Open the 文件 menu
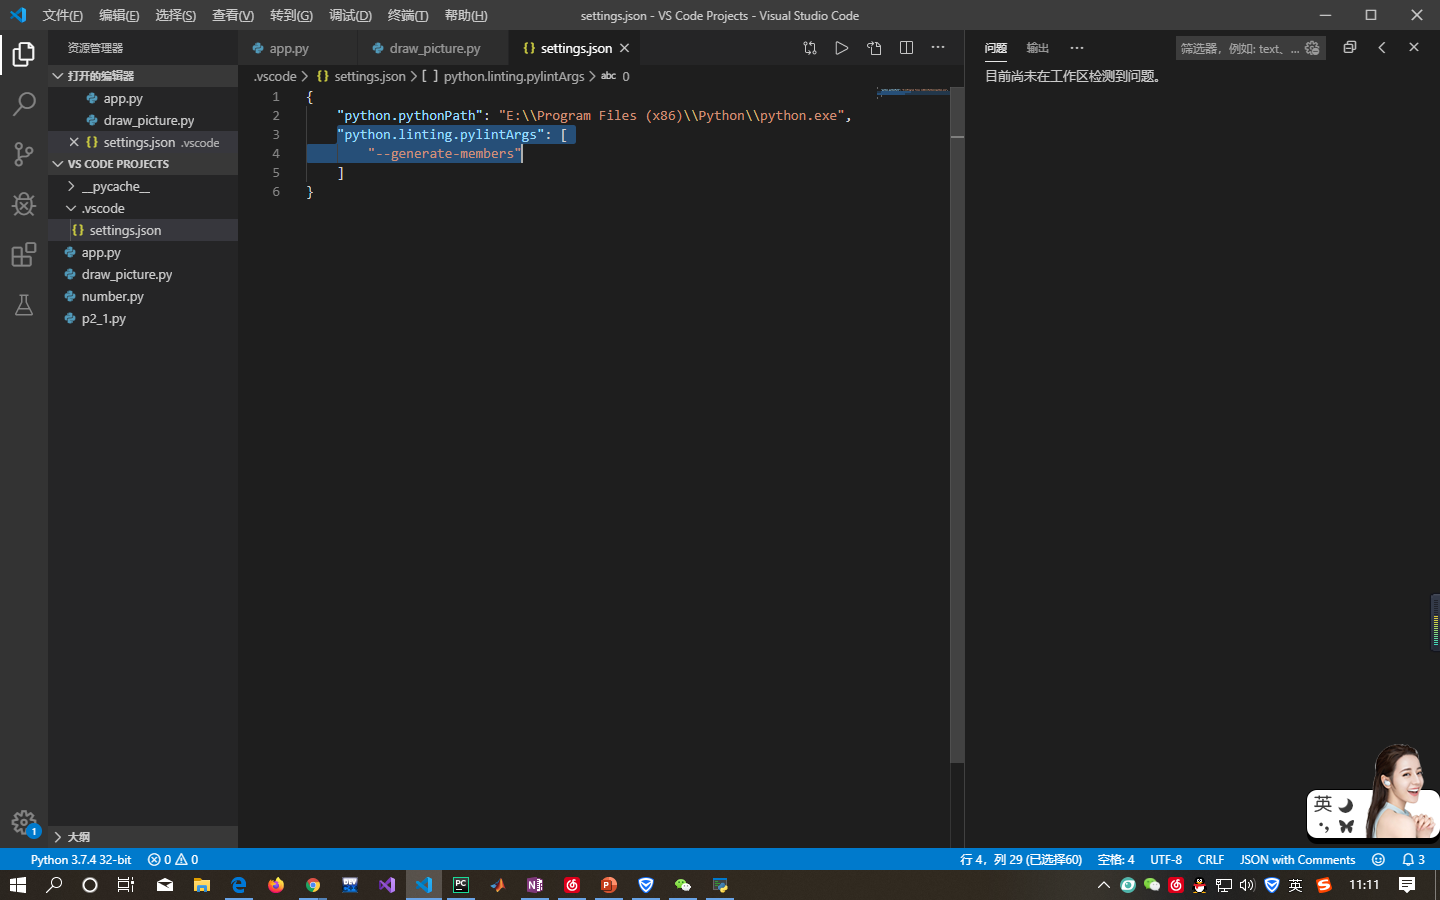This screenshot has width=1440, height=900. [x=62, y=15]
